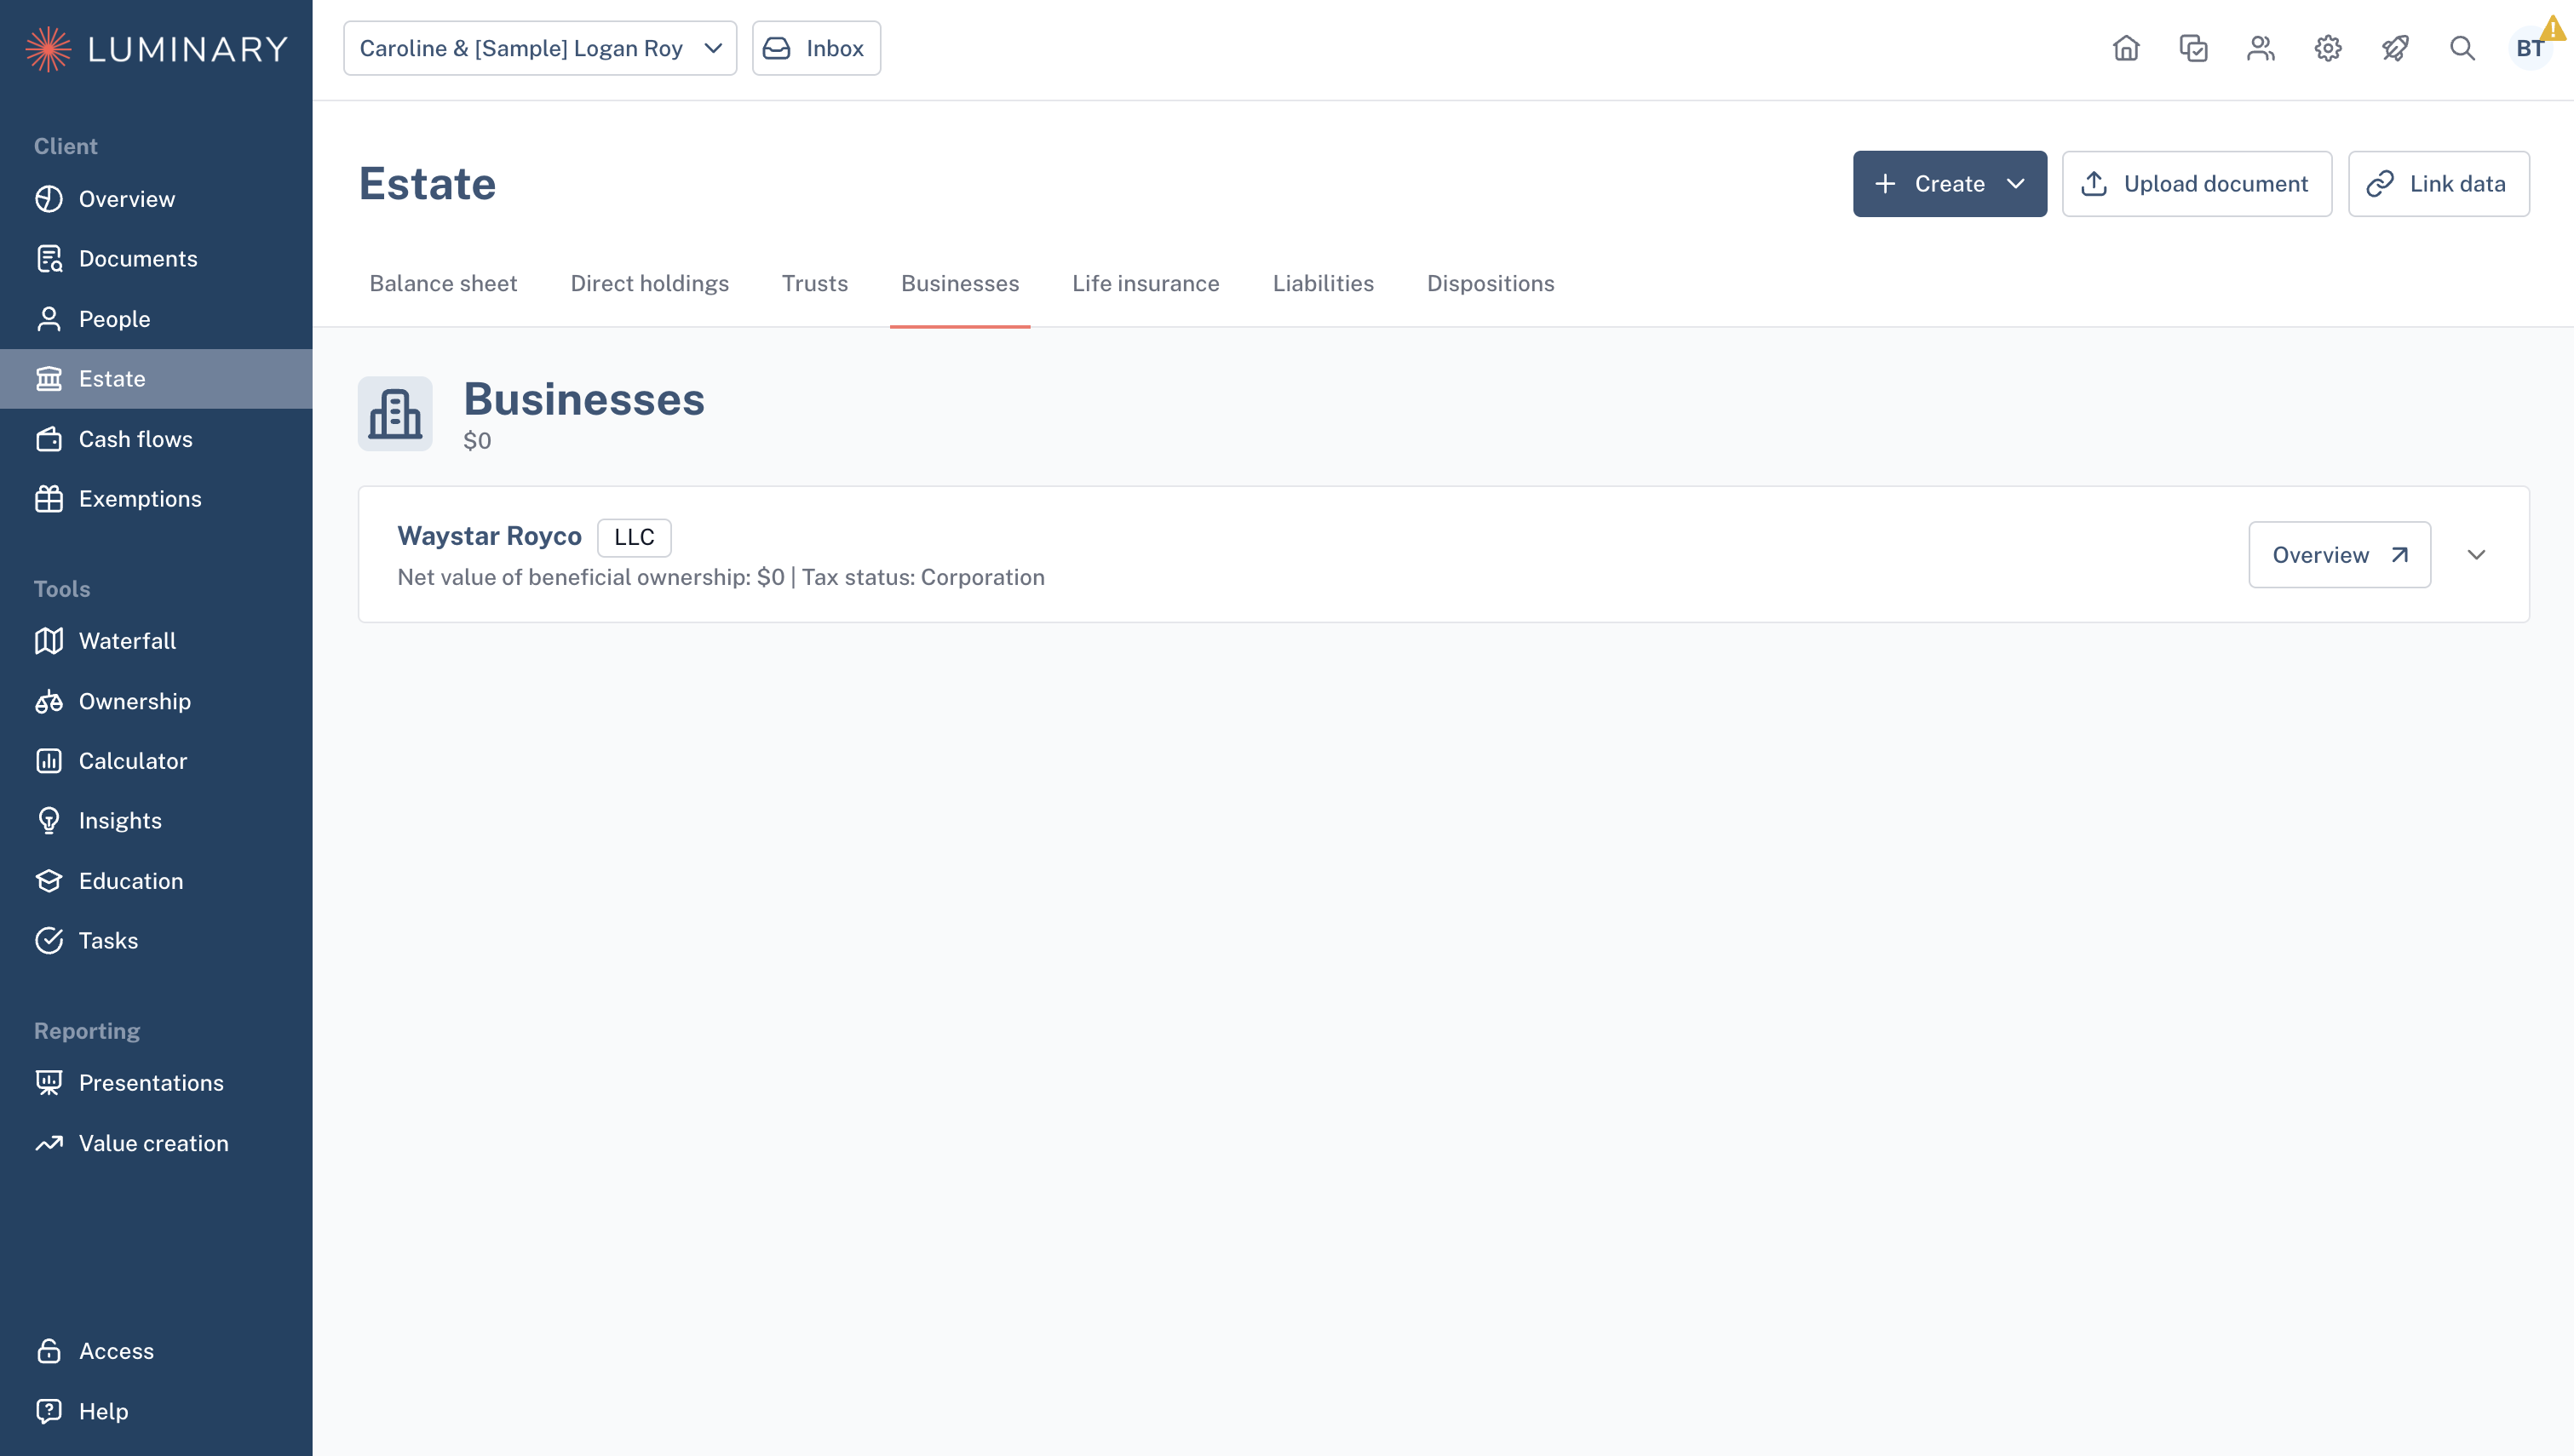Click the Businesses section heading
The height and width of the screenshot is (1456, 2574).
tap(584, 399)
